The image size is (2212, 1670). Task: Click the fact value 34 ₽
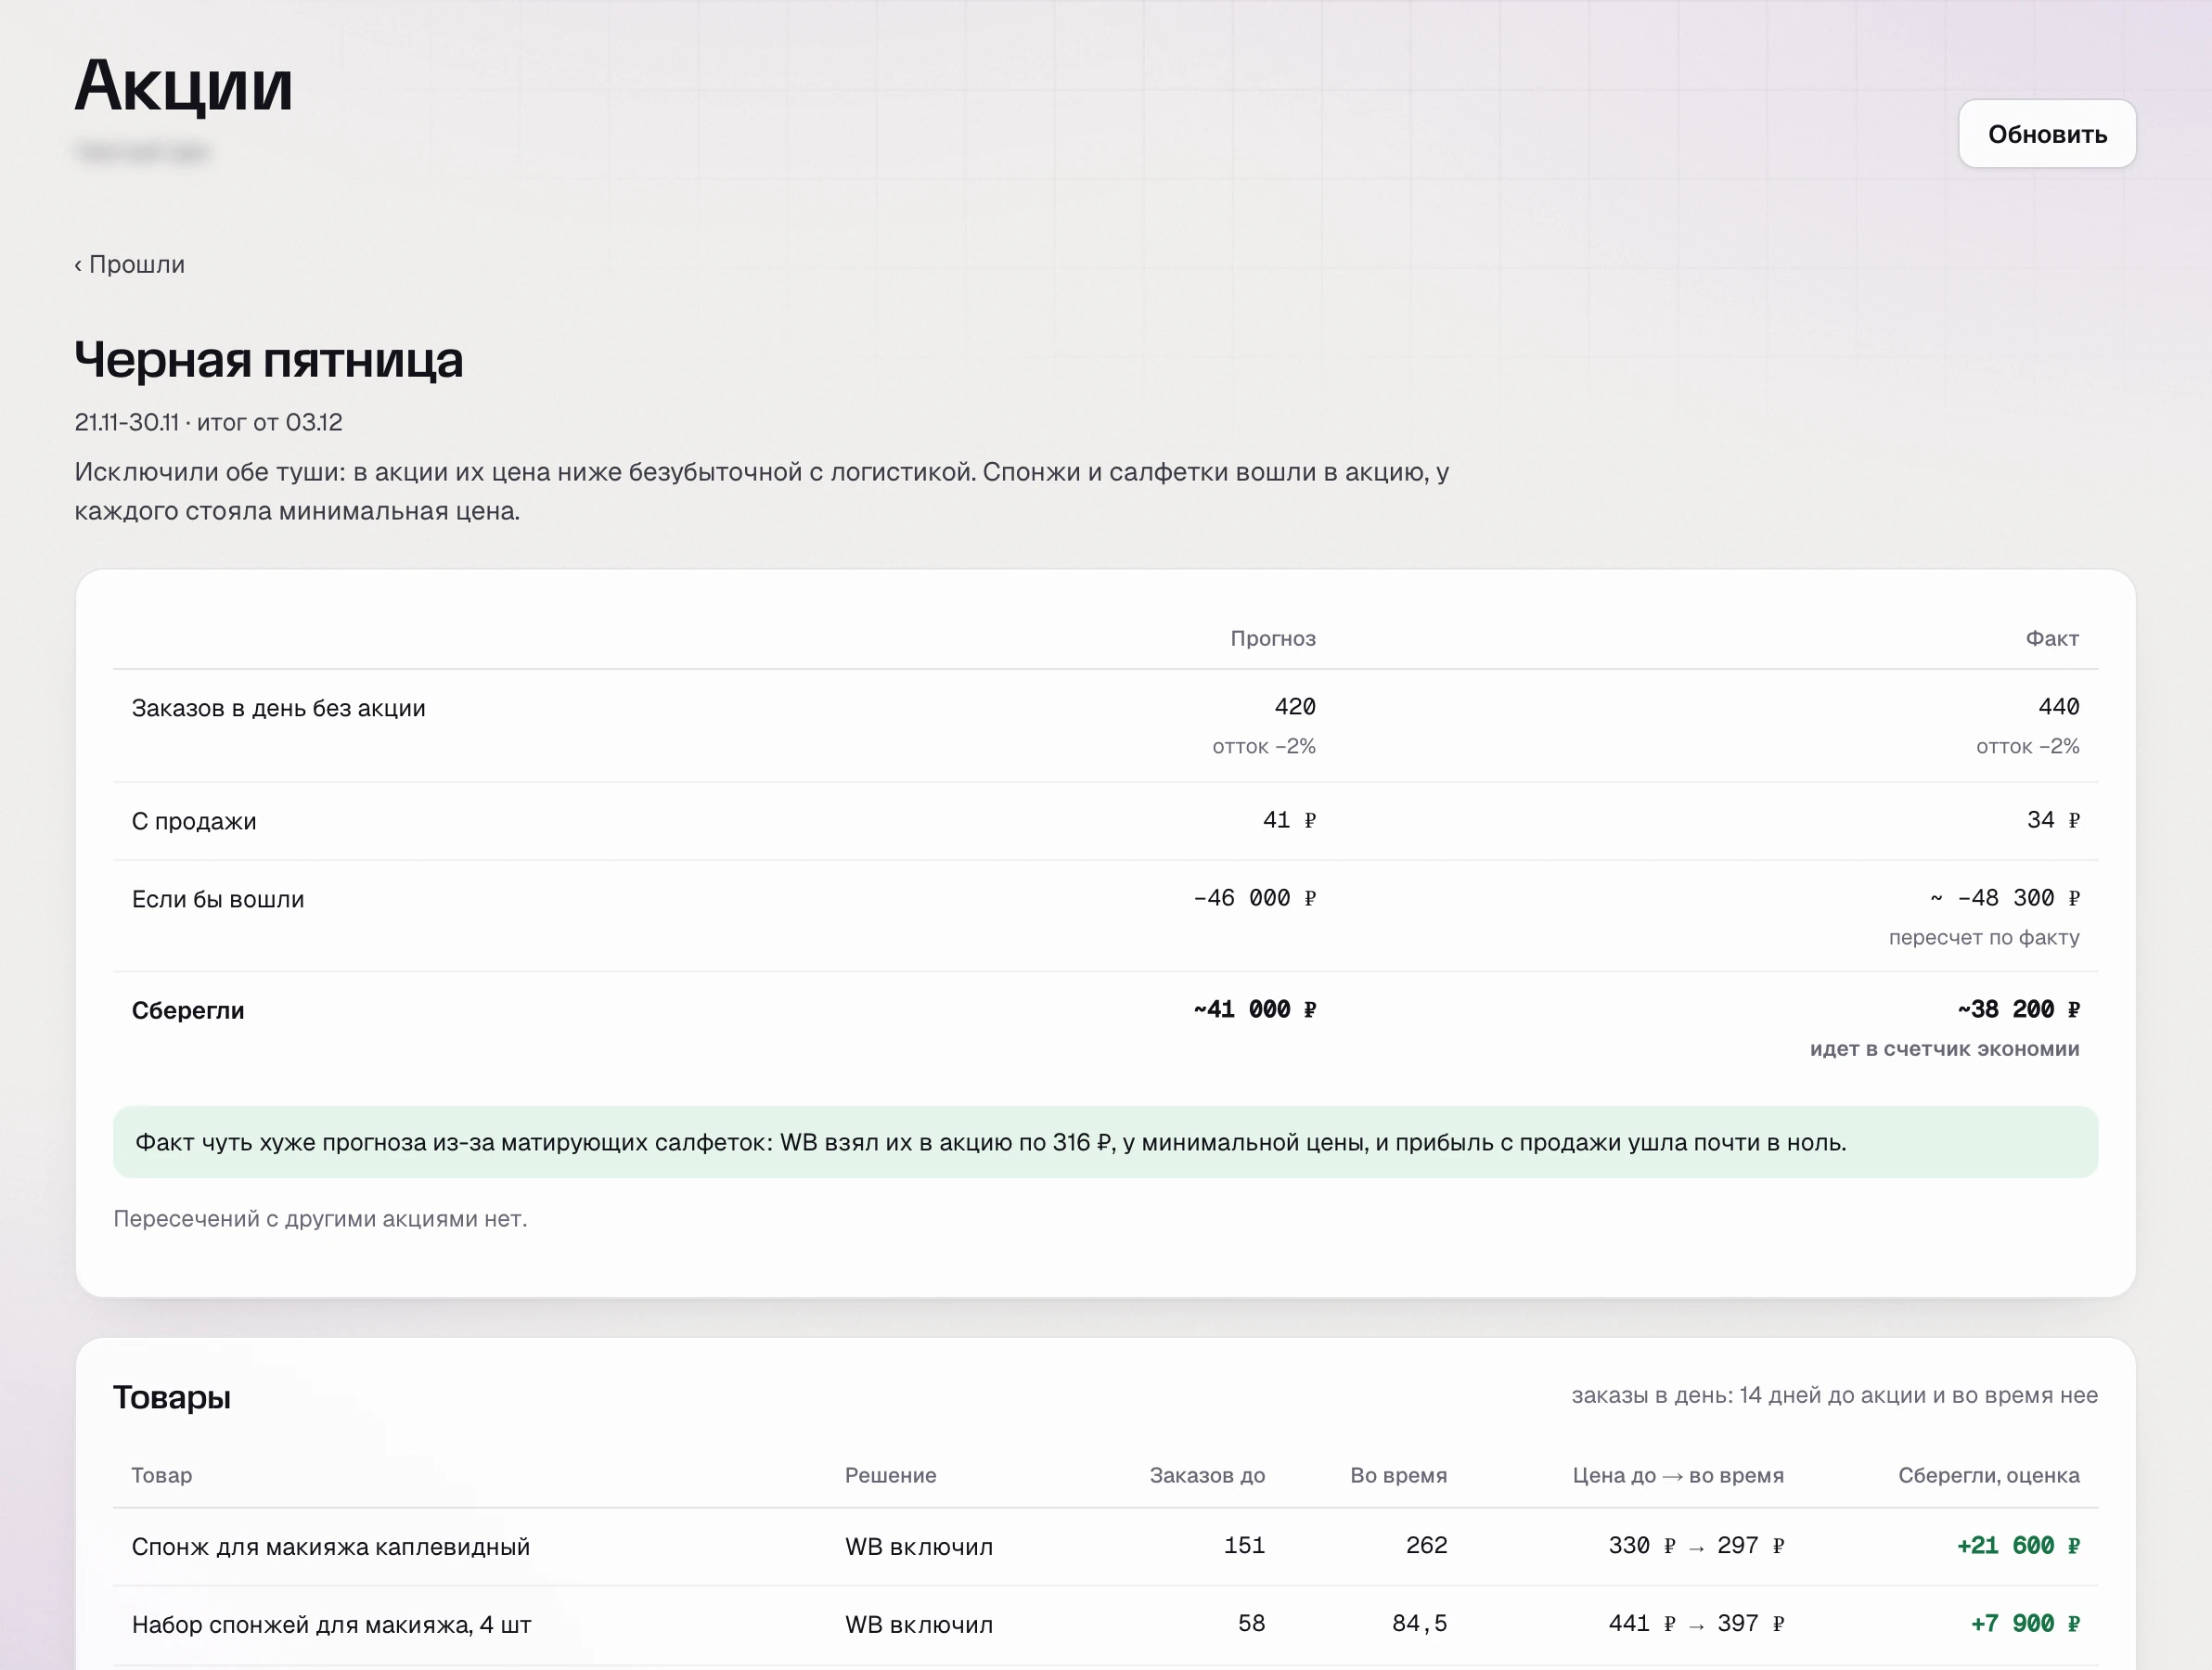point(2053,820)
